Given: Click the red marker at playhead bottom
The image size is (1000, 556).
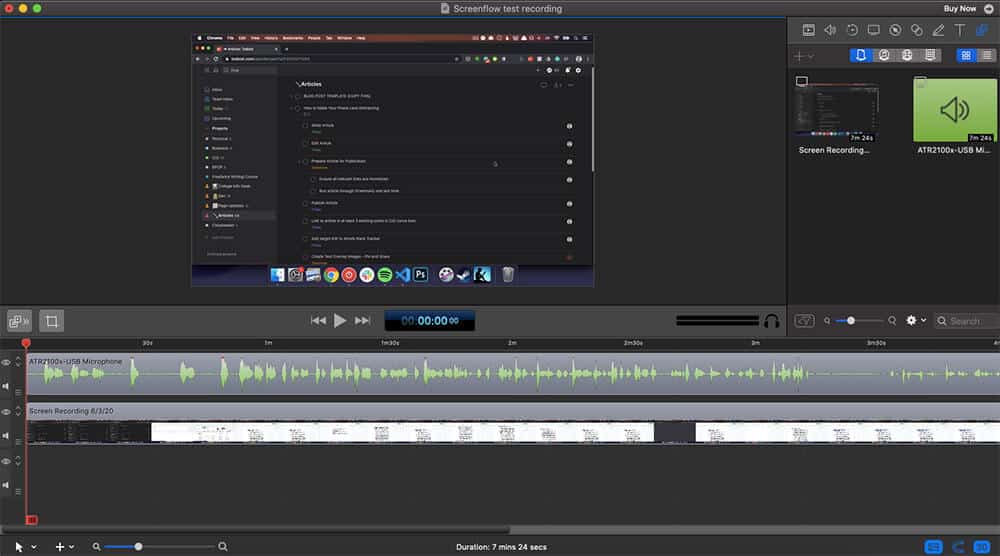Looking at the screenshot, I should pyautogui.click(x=31, y=520).
